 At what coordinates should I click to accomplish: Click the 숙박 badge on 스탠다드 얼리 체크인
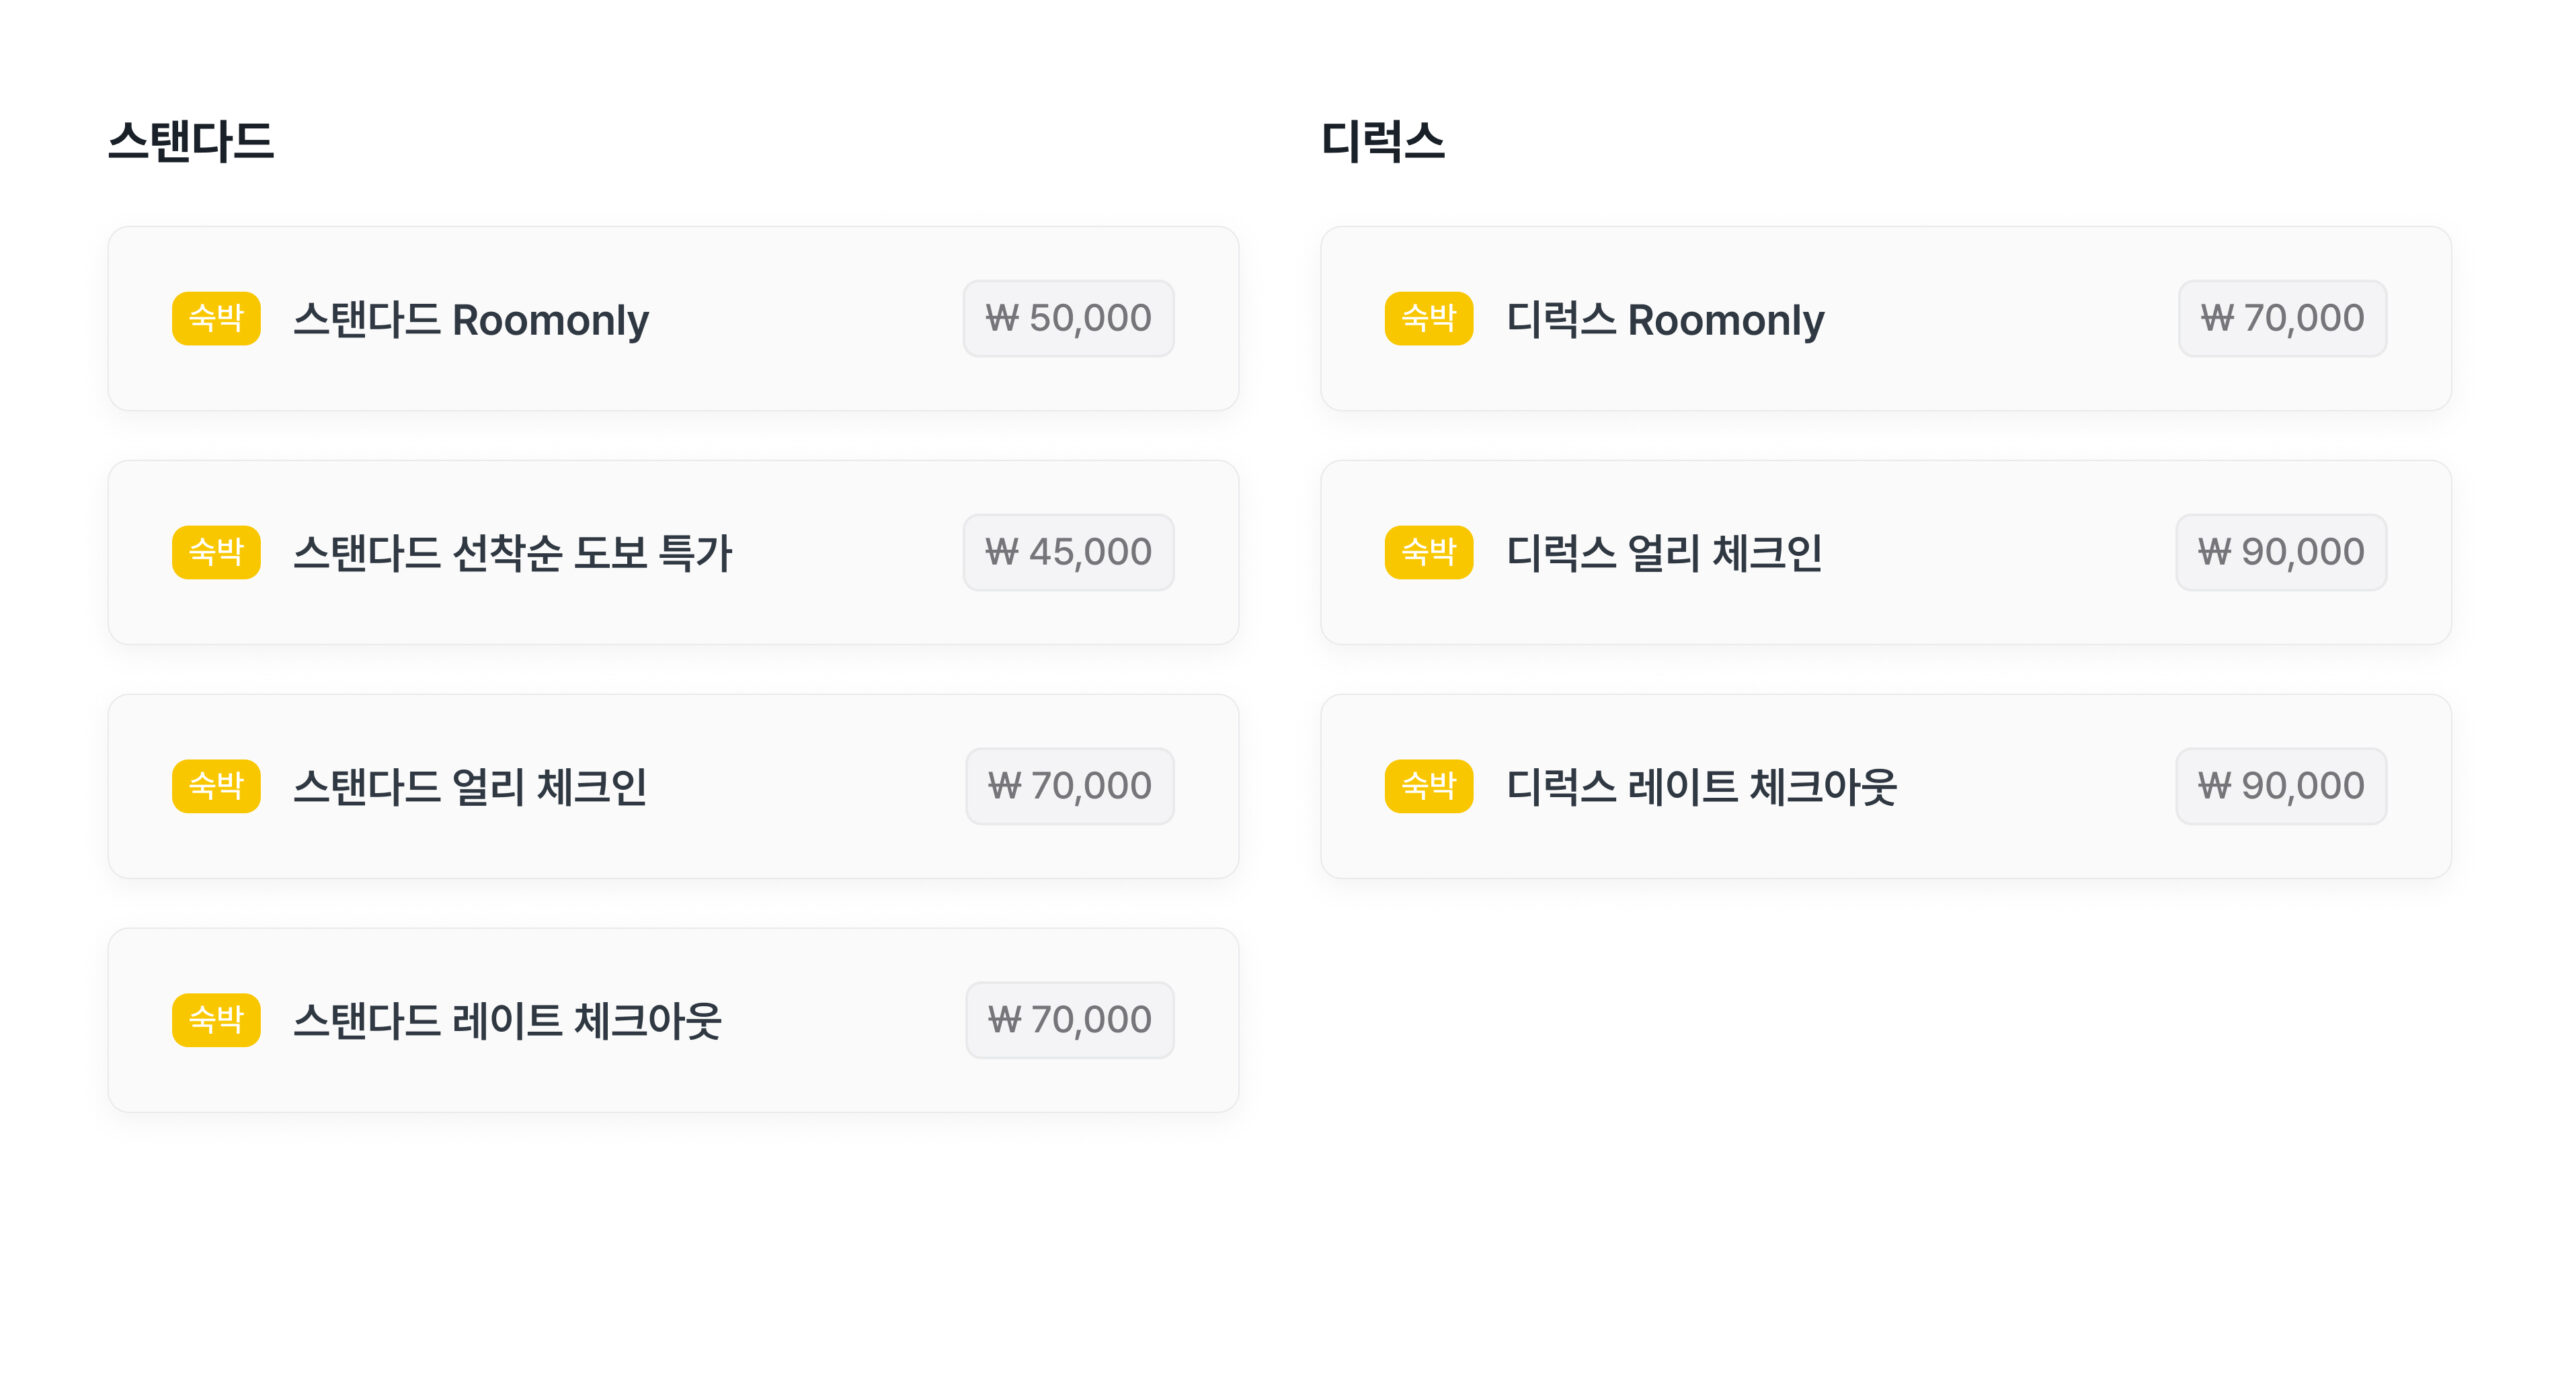click(x=216, y=786)
